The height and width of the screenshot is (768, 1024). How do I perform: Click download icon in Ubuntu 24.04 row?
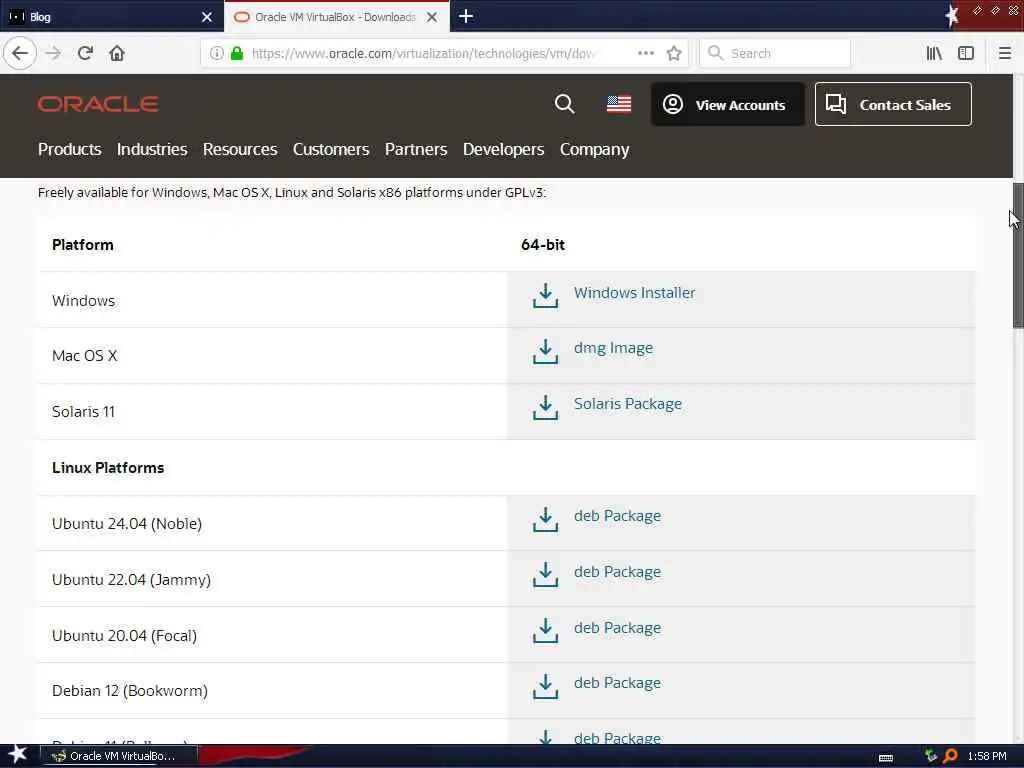coord(545,519)
